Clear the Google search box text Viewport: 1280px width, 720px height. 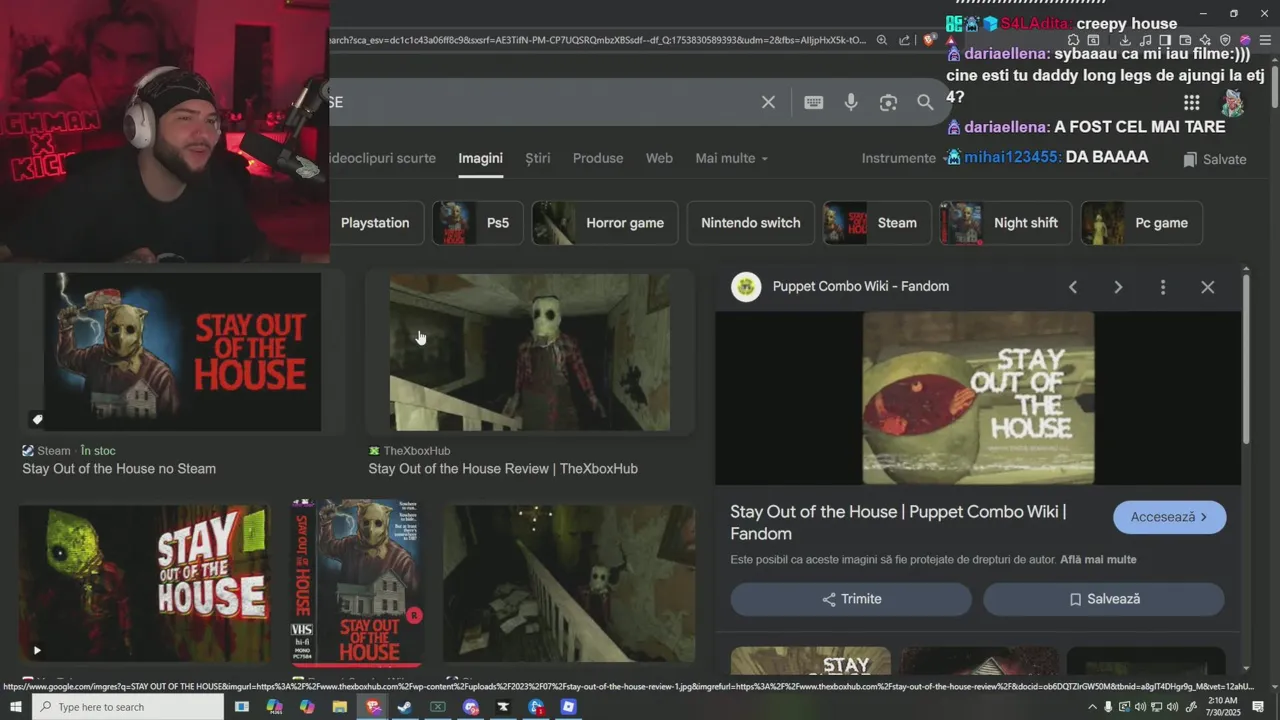tap(768, 102)
